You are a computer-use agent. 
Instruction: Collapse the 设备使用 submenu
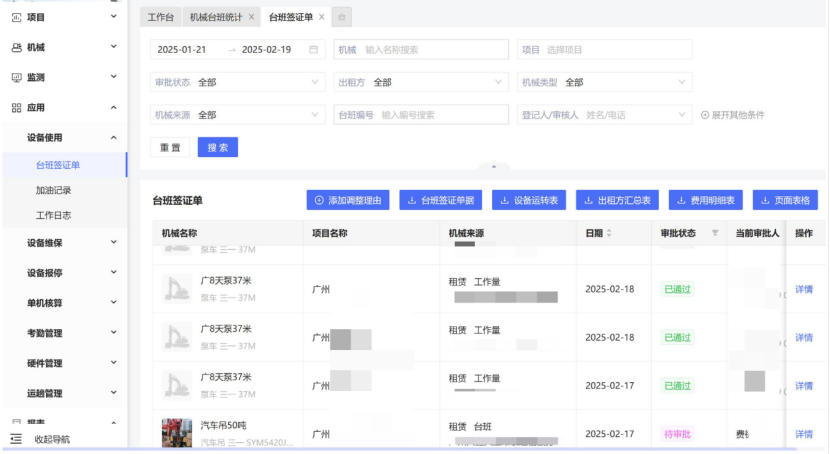pos(113,138)
